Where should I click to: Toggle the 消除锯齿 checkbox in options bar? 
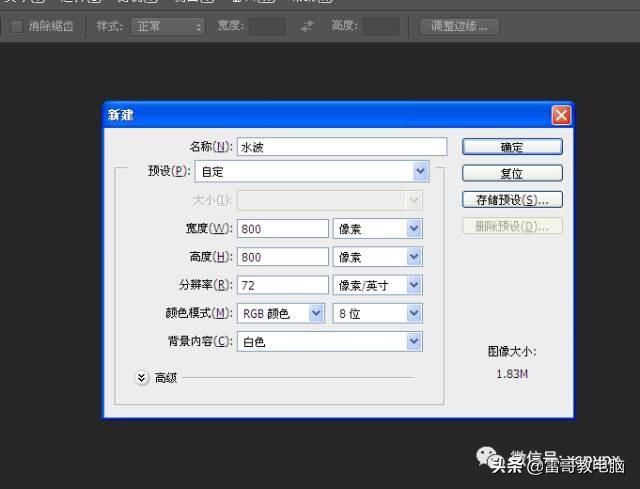(17, 27)
